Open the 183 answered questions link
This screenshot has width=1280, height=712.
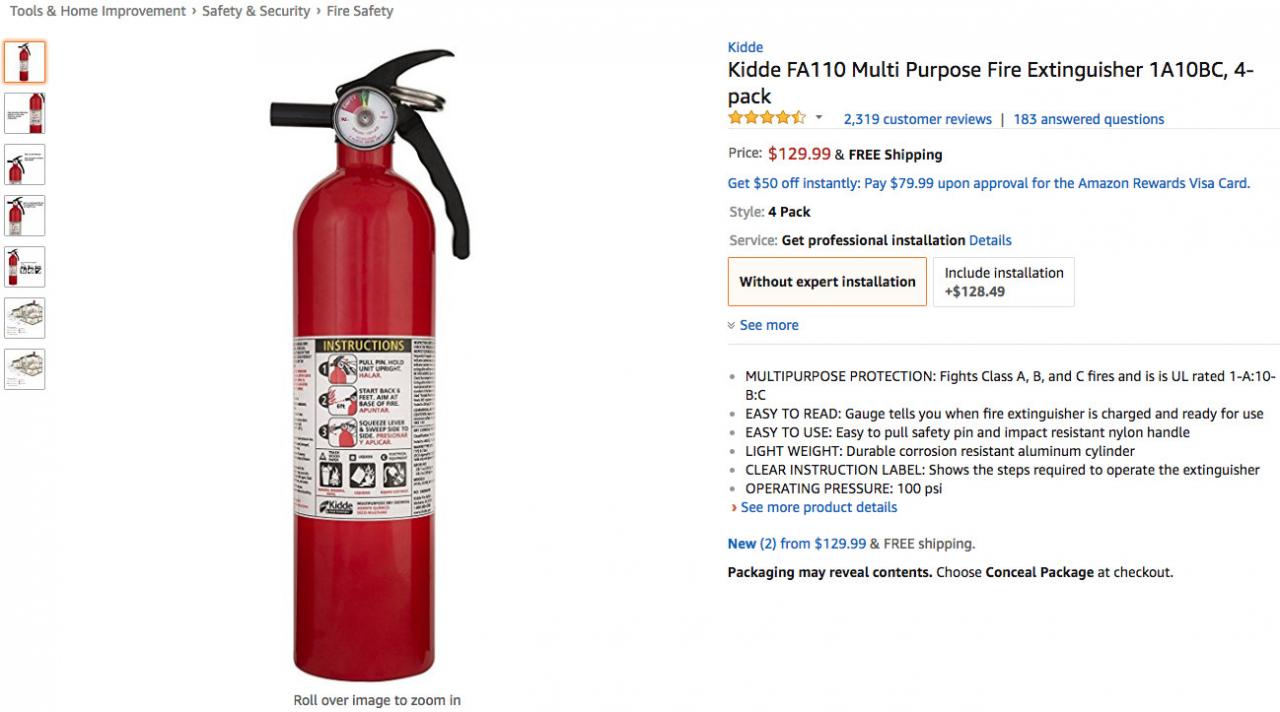click(1088, 119)
